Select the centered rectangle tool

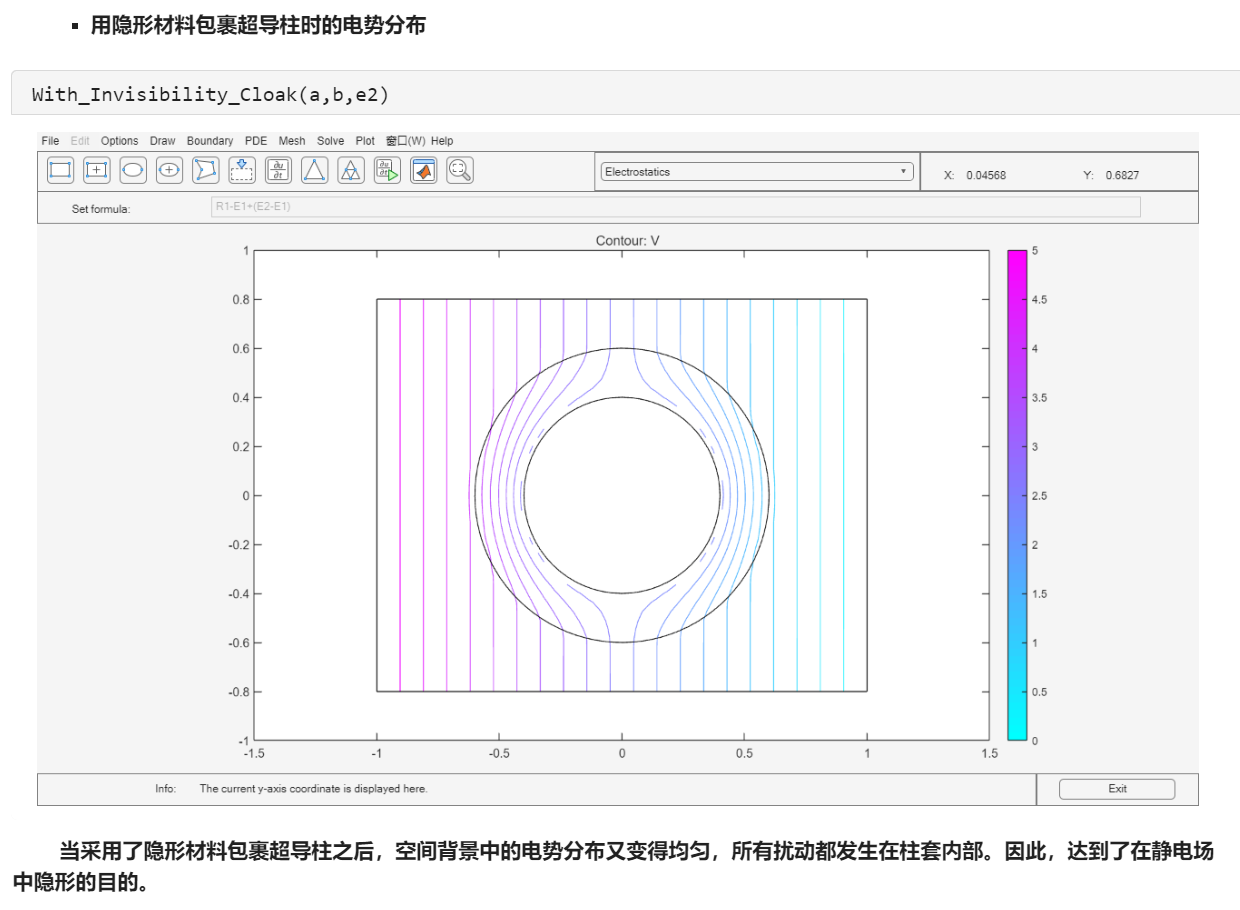point(96,170)
